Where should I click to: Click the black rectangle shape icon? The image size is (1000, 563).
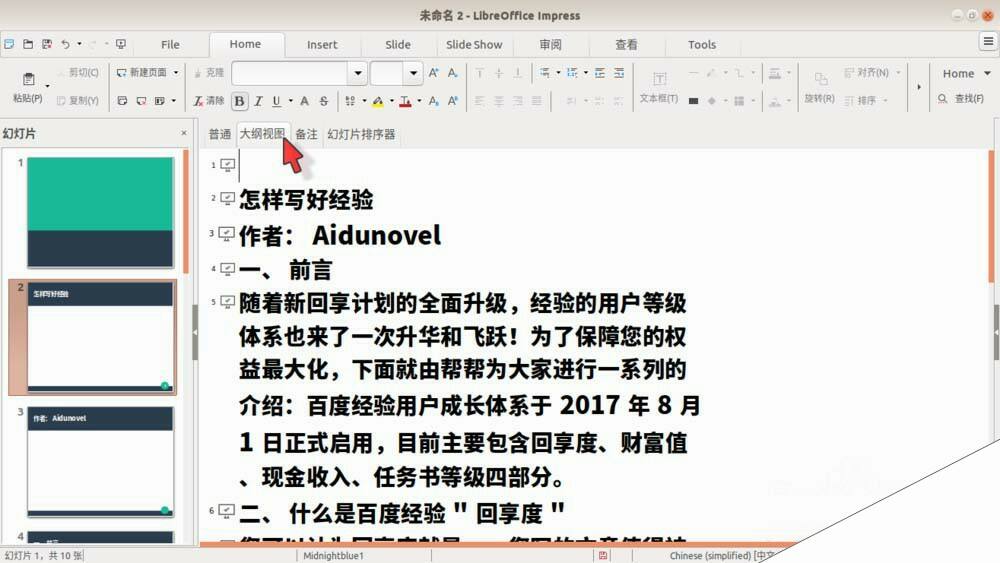coord(693,101)
